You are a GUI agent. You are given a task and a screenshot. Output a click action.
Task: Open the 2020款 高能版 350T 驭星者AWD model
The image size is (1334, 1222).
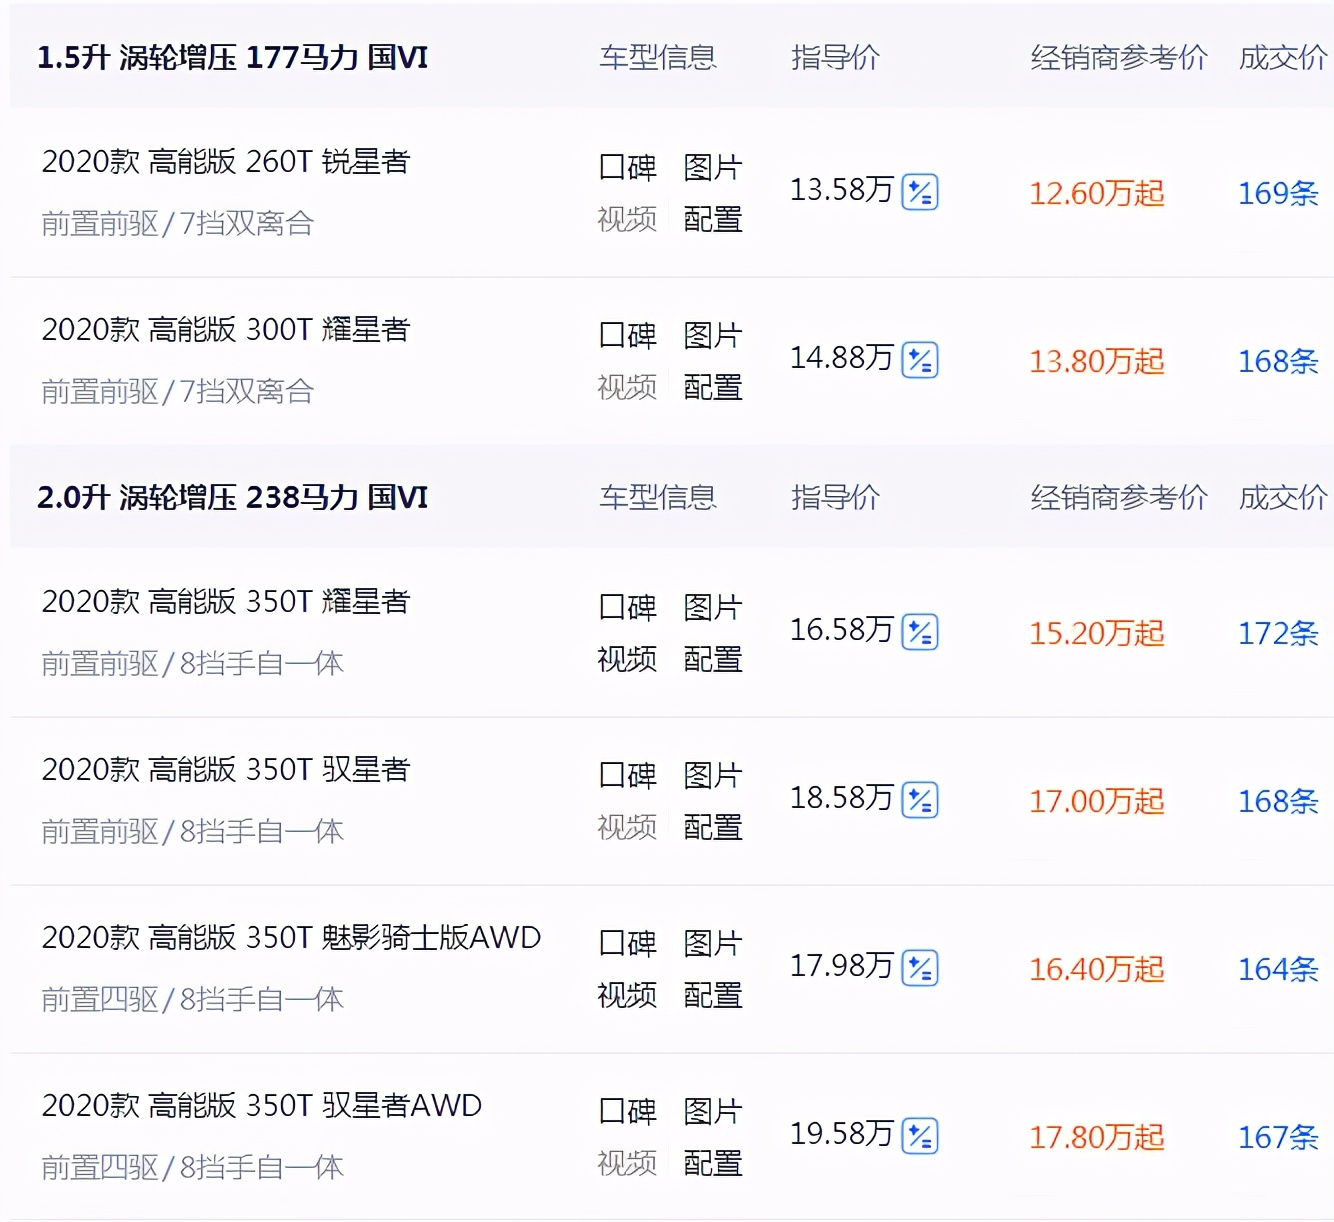tap(262, 1105)
